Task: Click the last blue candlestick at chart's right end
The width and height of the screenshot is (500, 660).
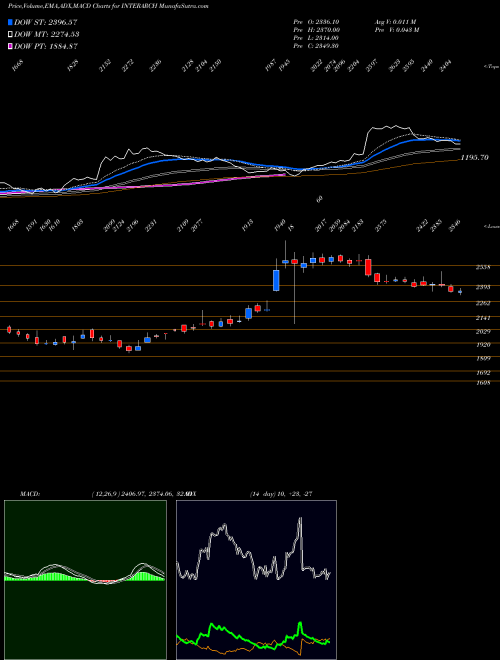Action: [x=460, y=291]
